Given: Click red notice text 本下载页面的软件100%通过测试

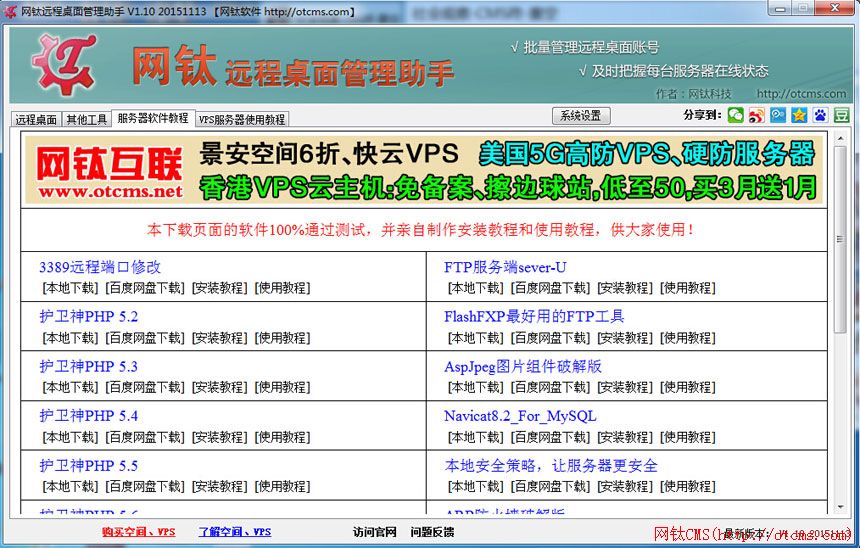Looking at the screenshot, I should (420, 229).
